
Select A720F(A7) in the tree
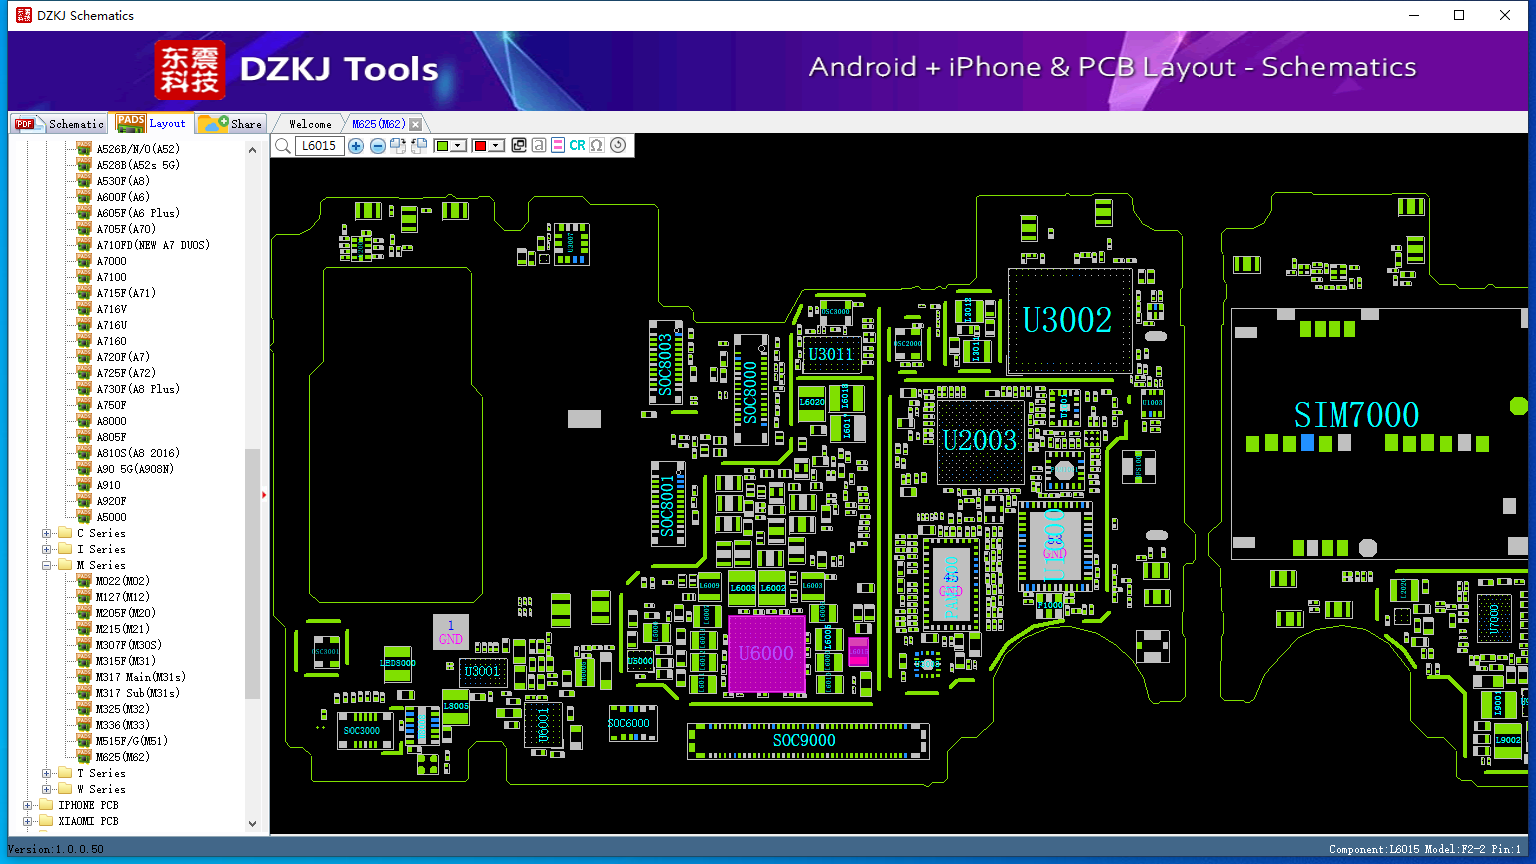coord(123,357)
